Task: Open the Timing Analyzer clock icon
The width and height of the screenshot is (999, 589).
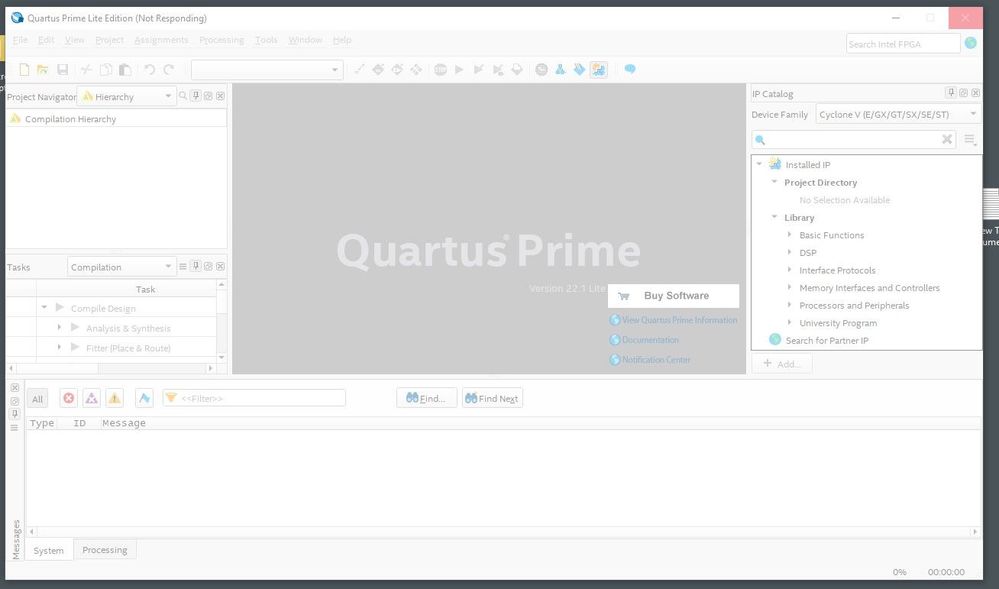Action: pos(541,69)
